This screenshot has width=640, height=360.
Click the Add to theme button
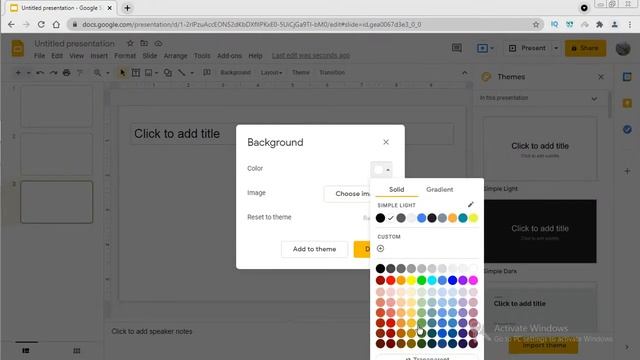pyautogui.click(x=314, y=249)
